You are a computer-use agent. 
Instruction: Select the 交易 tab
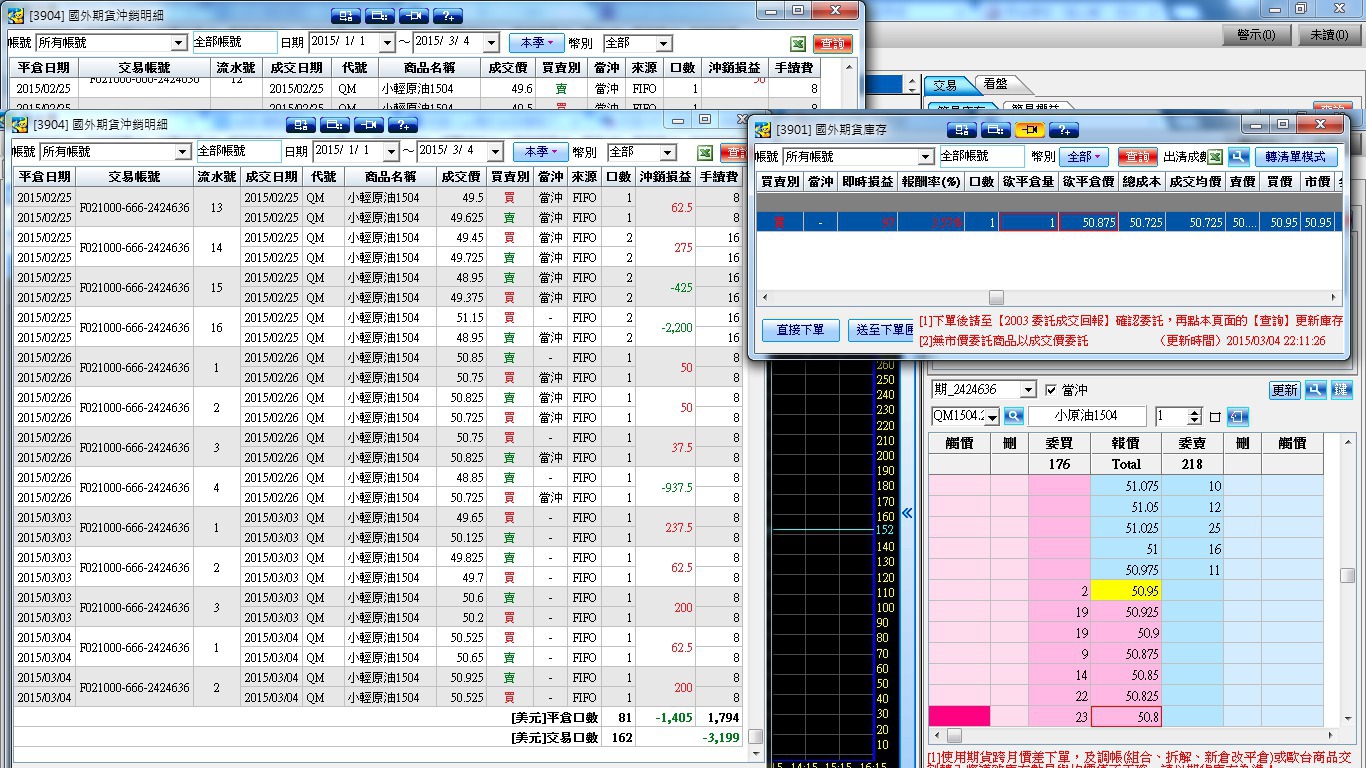[945, 85]
